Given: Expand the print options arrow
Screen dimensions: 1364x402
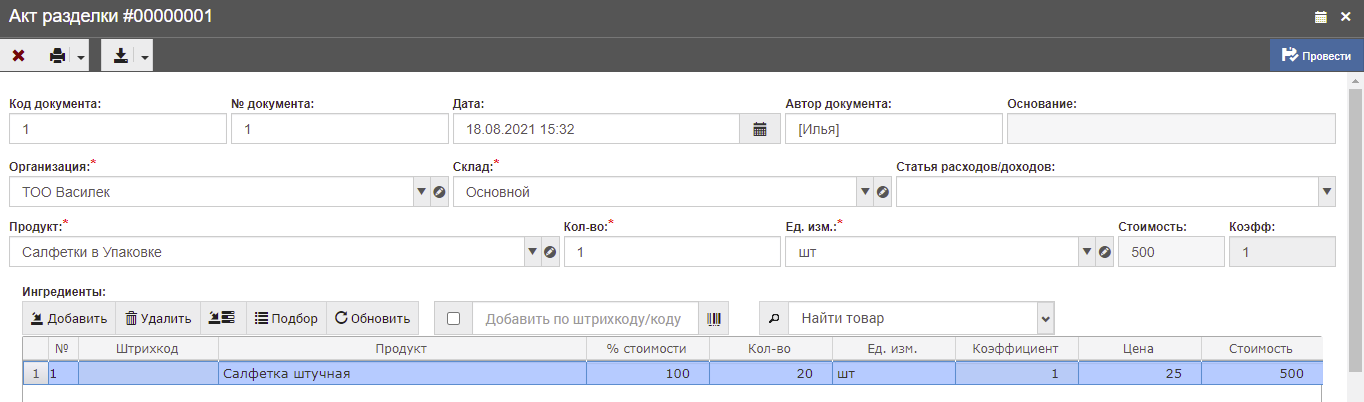Looking at the screenshot, I should tap(81, 56).
